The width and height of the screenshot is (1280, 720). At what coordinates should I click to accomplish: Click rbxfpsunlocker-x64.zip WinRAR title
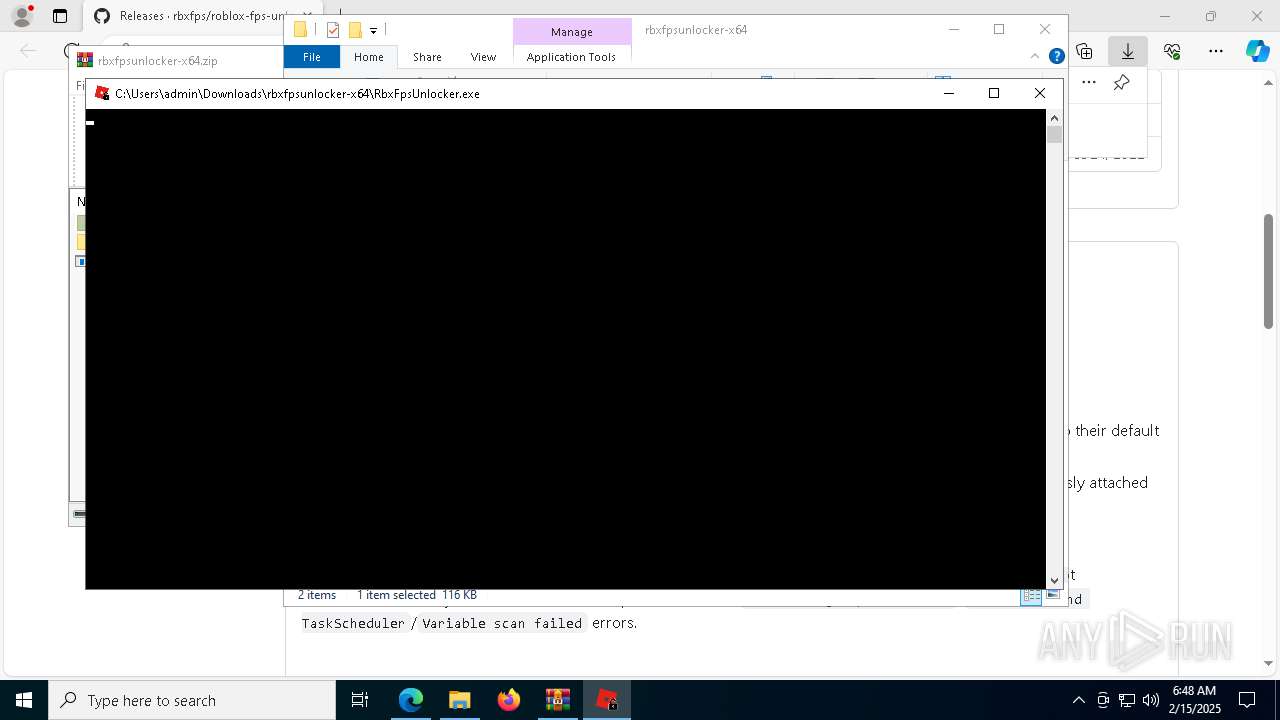(x=158, y=61)
